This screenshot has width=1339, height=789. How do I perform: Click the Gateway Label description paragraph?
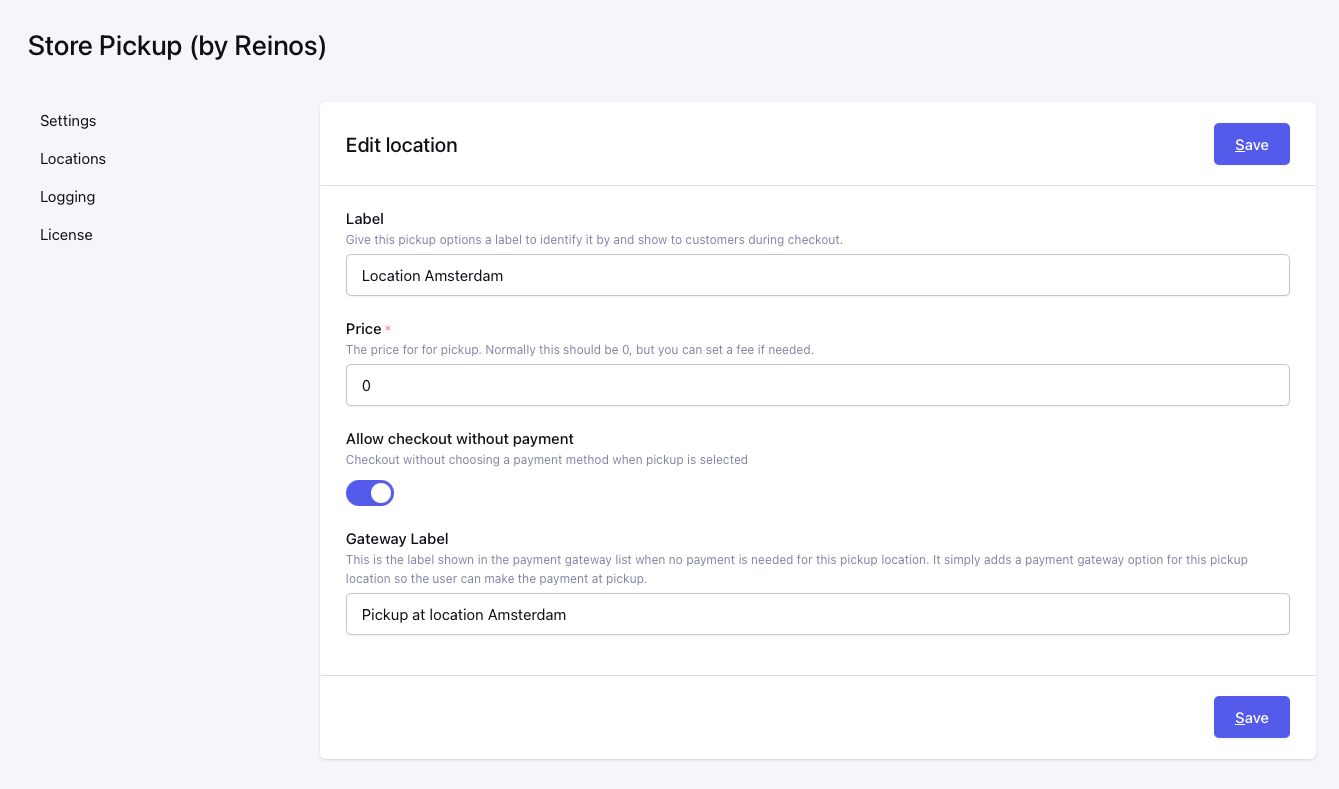tap(796, 569)
